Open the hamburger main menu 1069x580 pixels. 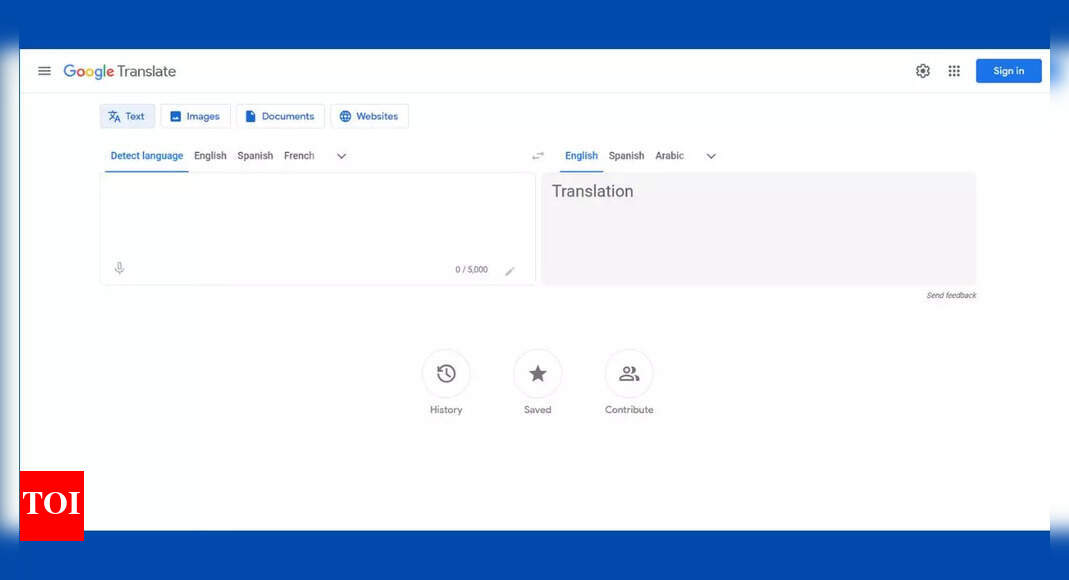click(x=44, y=71)
